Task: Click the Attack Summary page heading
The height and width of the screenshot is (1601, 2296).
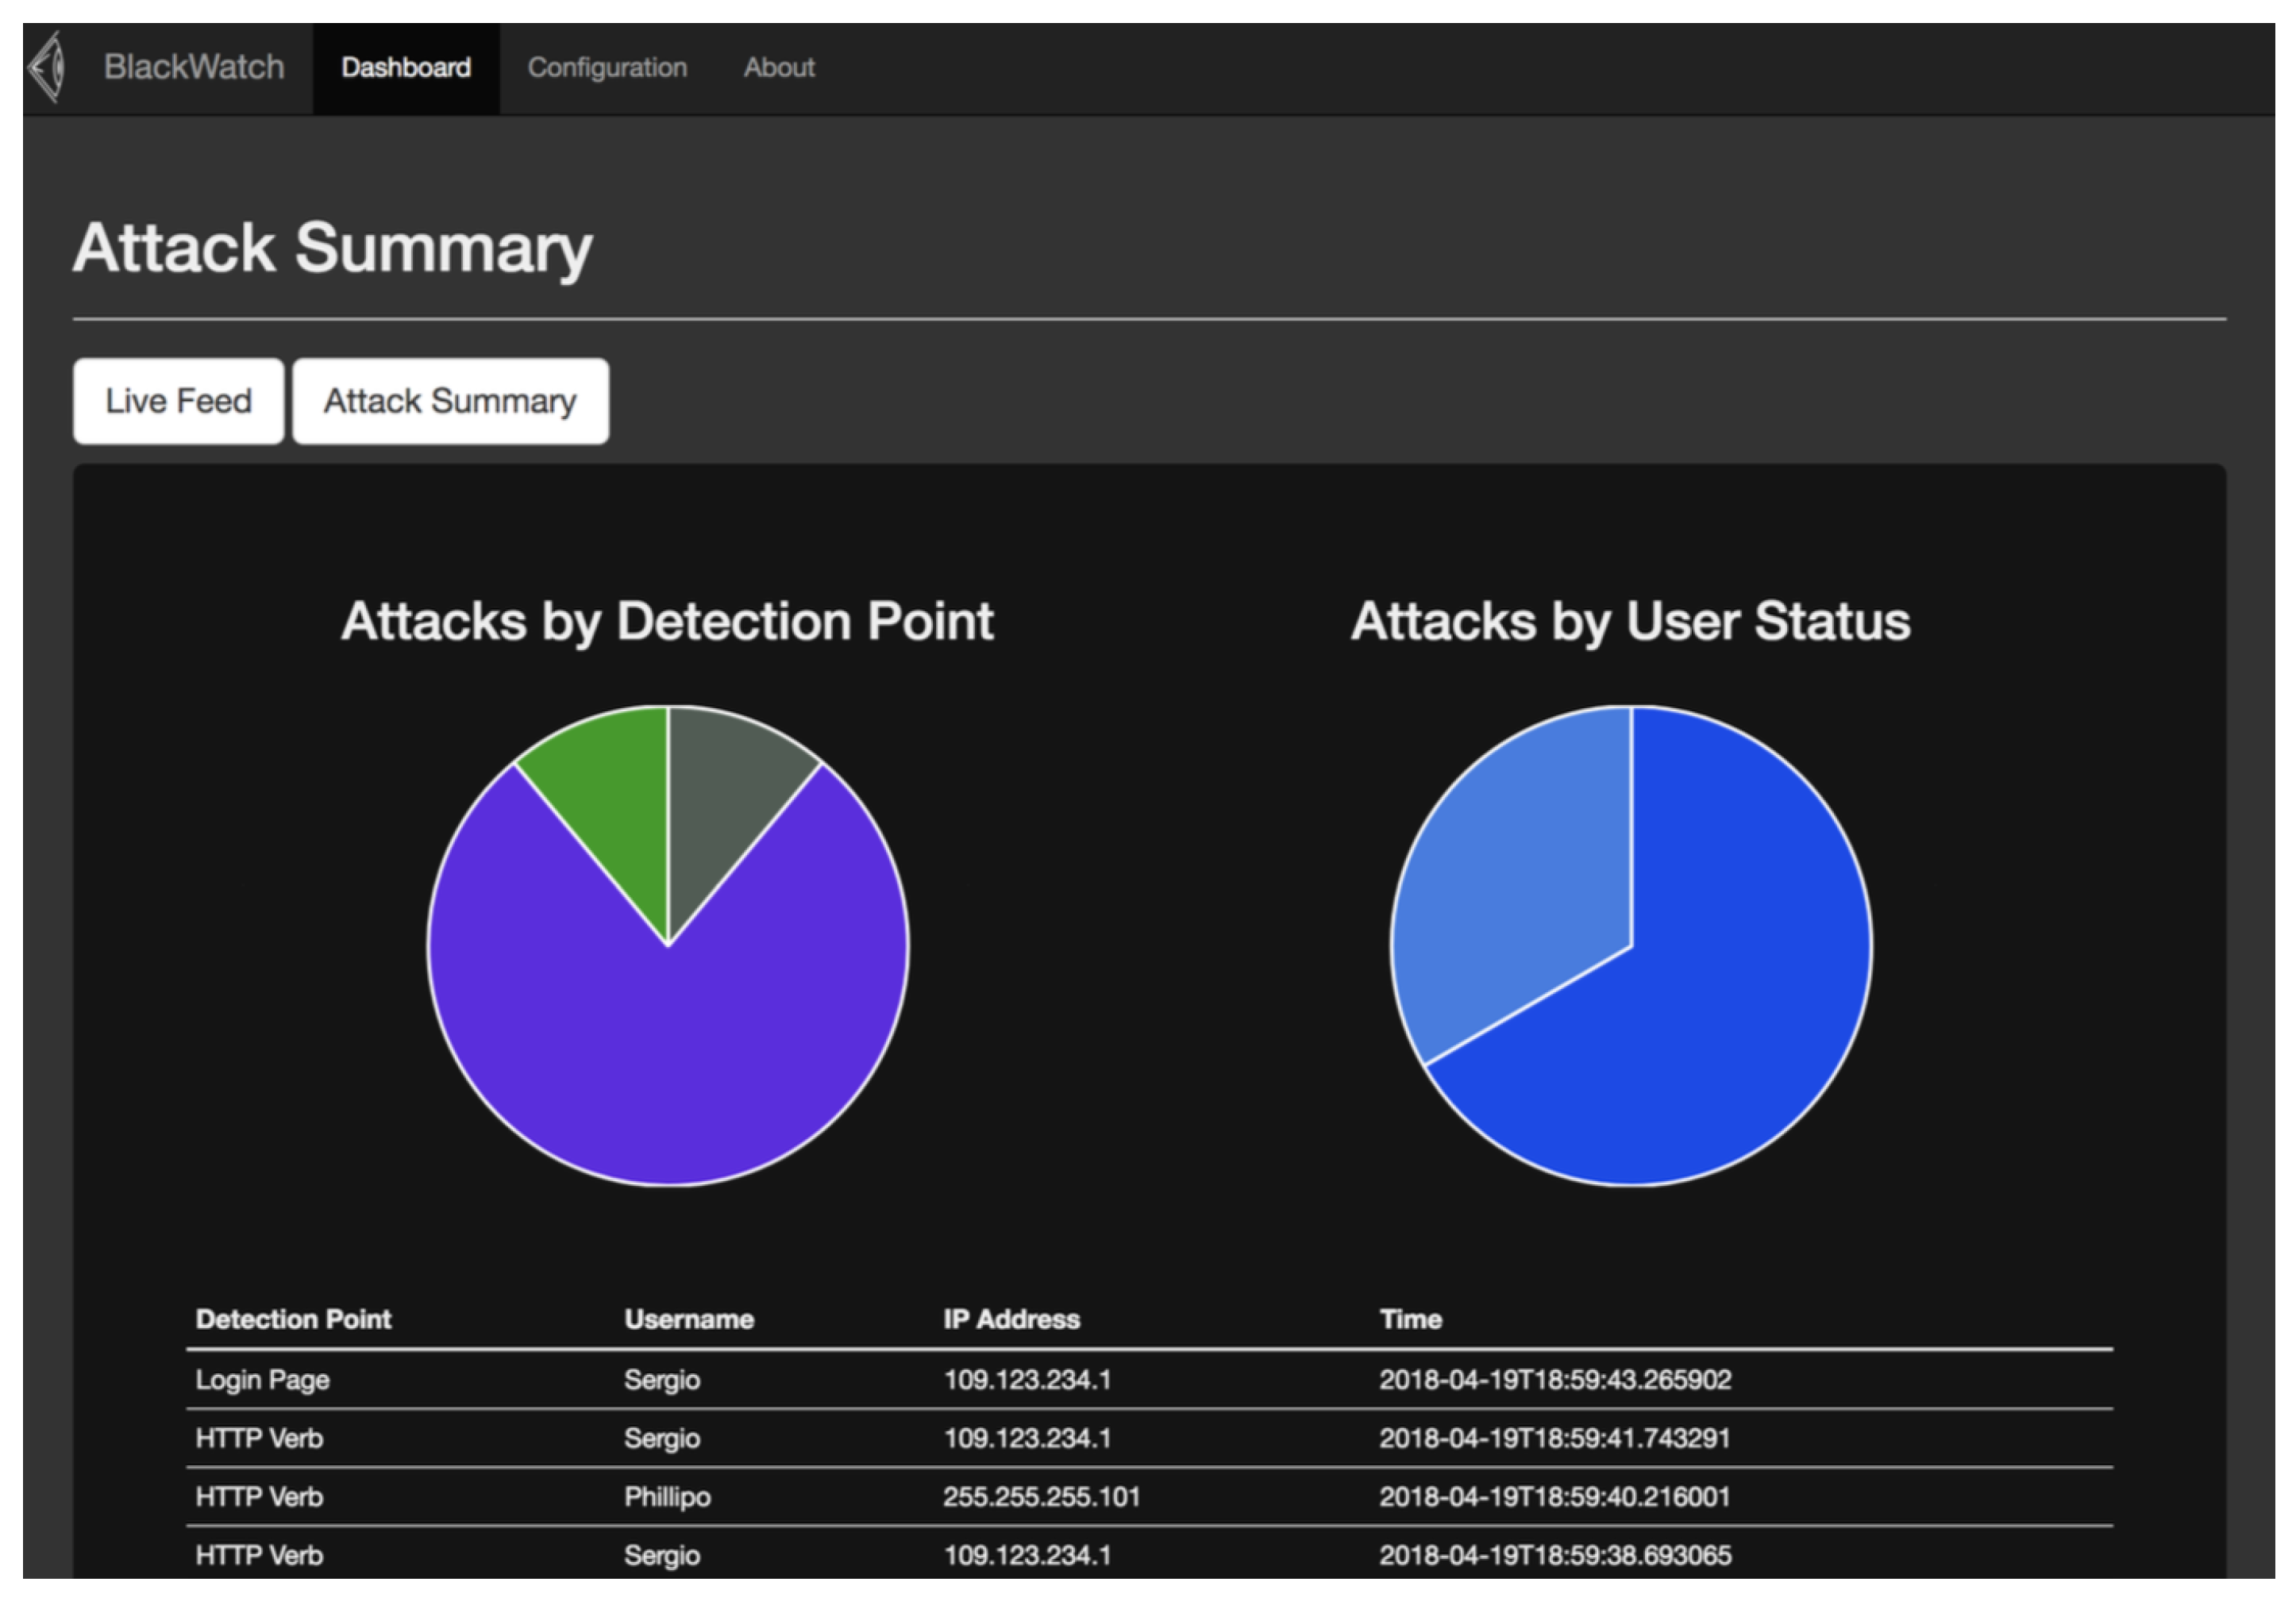Action: point(333,247)
